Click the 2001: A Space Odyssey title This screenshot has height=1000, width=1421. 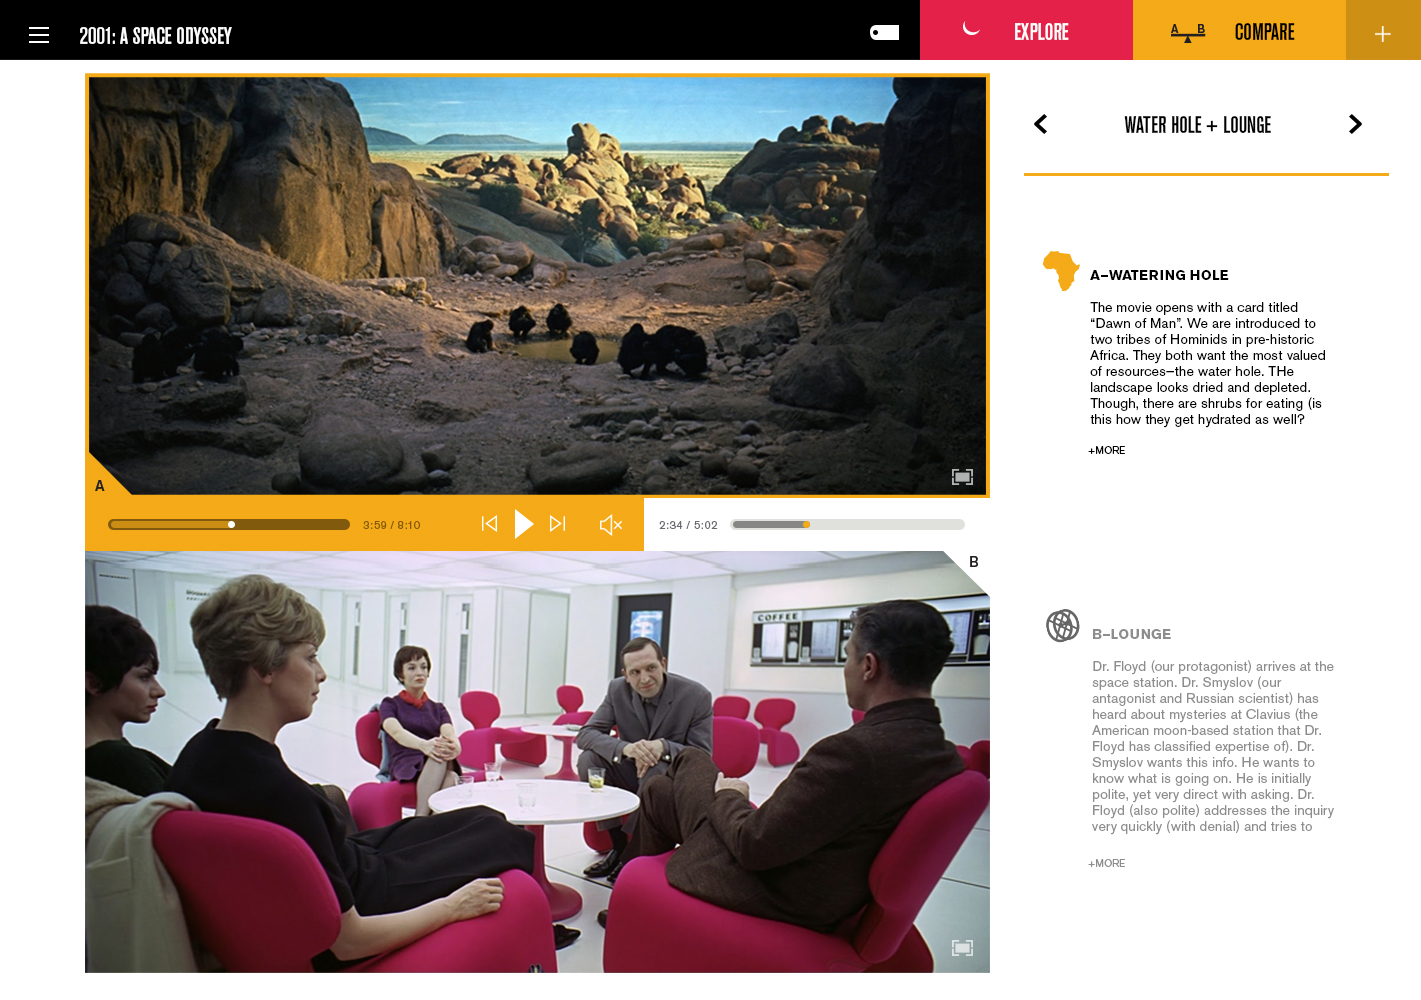coord(155,36)
